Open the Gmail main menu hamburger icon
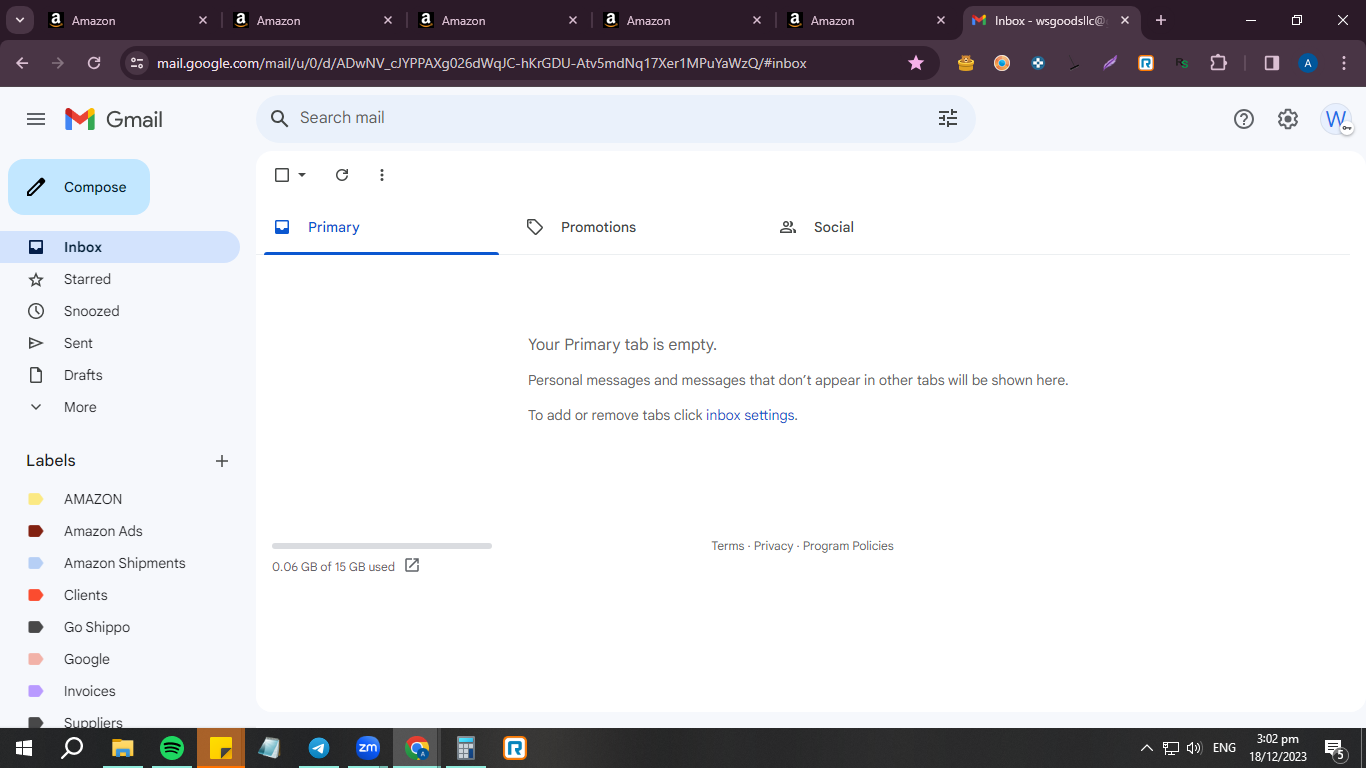 pyautogui.click(x=36, y=119)
